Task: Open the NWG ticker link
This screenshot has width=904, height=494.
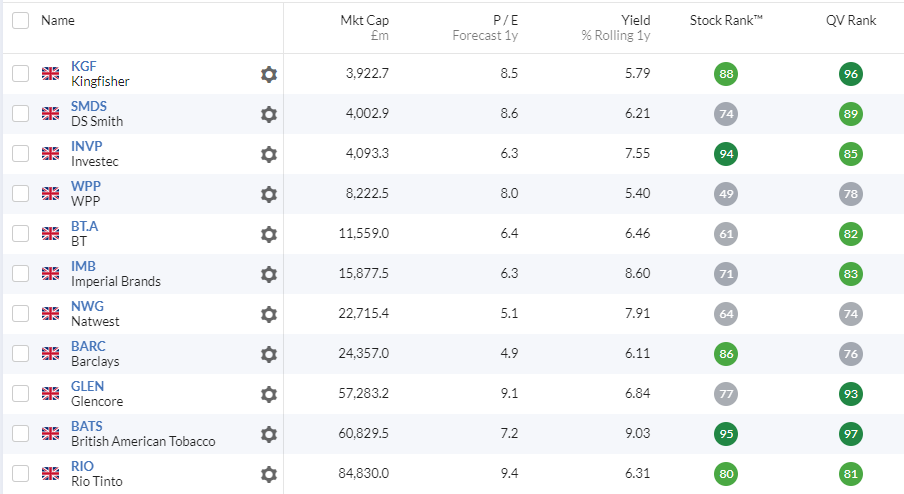Action: pyautogui.click(x=87, y=306)
